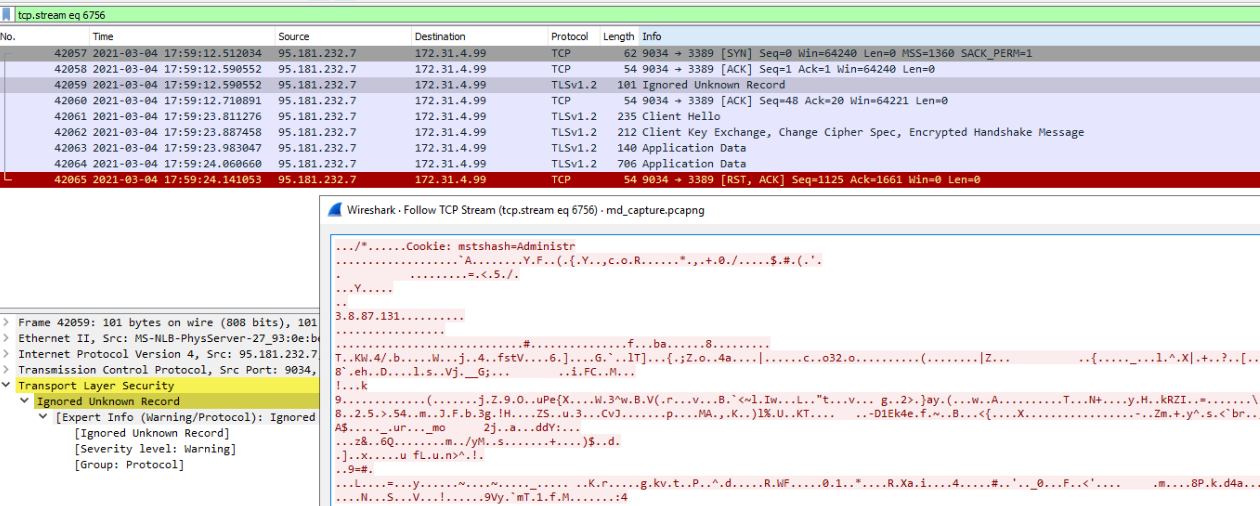1260x506 pixels.
Task: Select the Client Hello packet 42061
Action: (500, 117)
